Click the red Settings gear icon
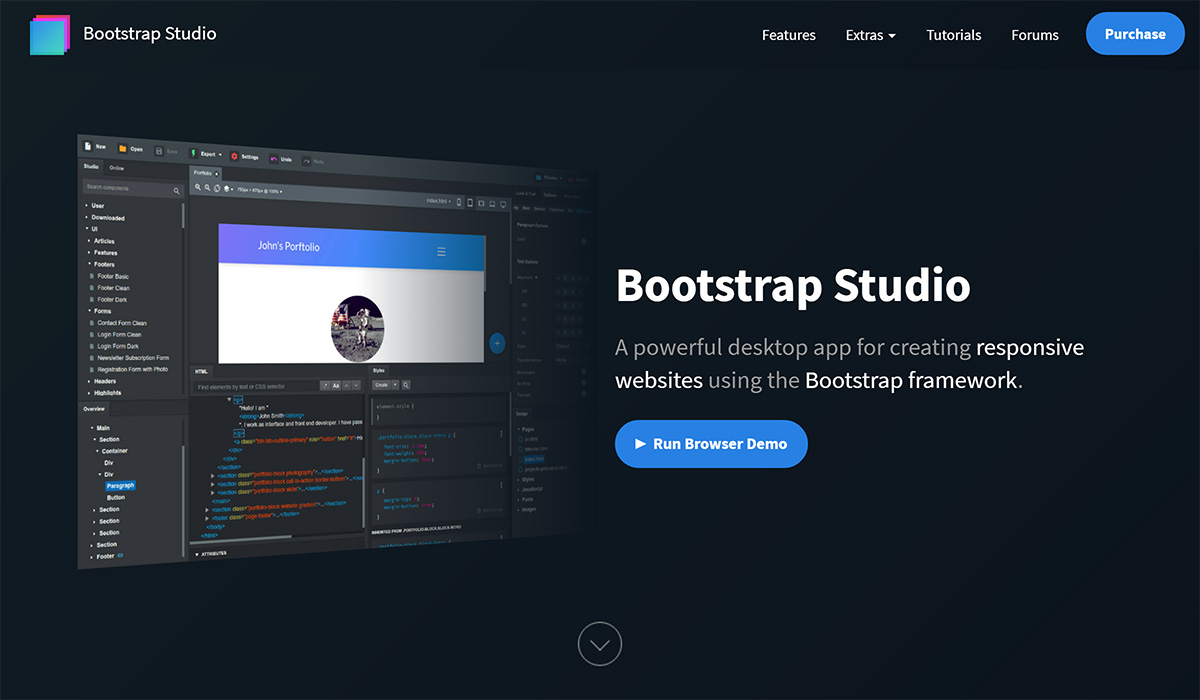 pyautogui.click(x=235, y=156)
